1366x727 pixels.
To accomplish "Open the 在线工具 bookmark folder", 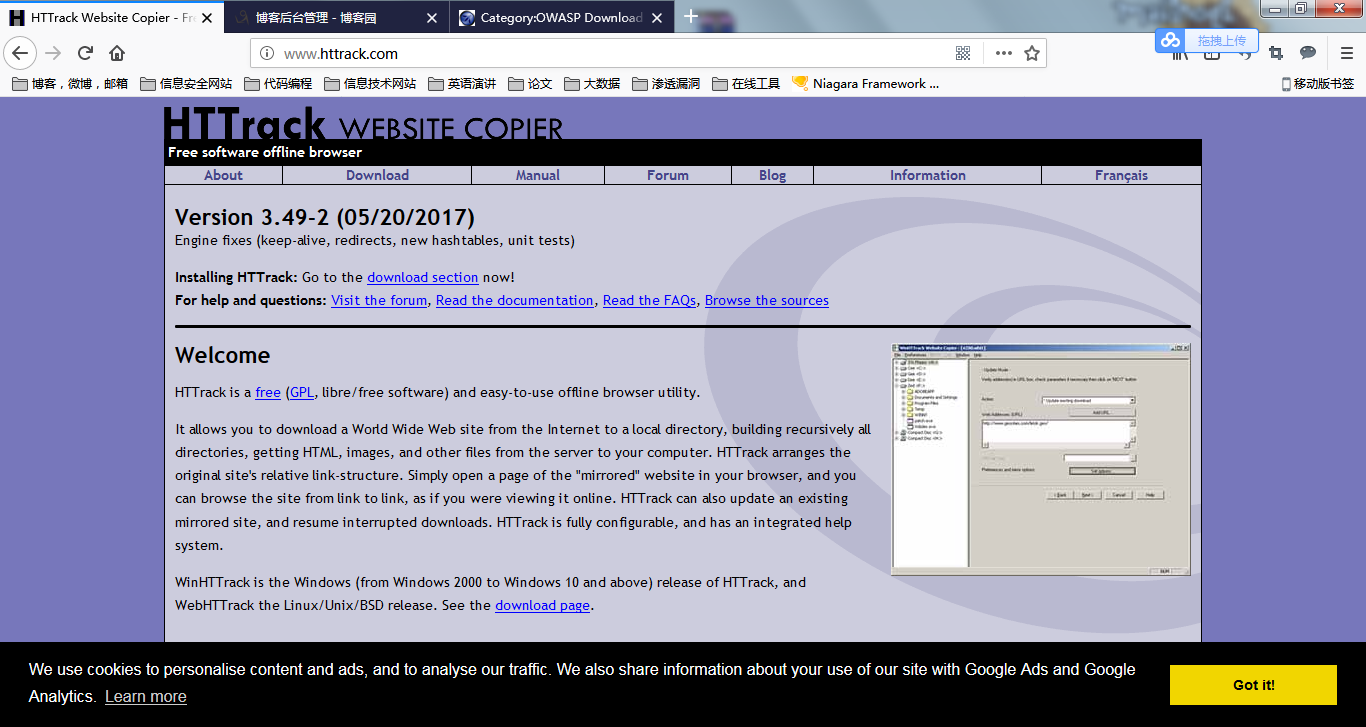I will (746, 84).
